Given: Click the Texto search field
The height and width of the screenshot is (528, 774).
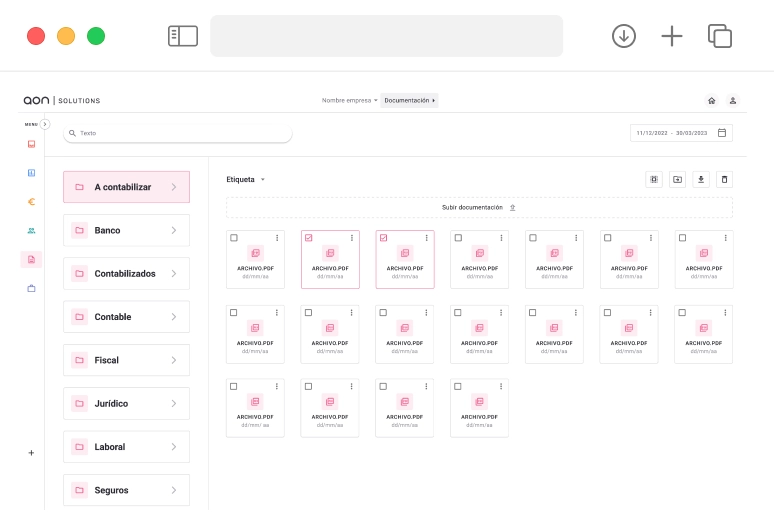Looking at the screenshot, I should (178, 133).
